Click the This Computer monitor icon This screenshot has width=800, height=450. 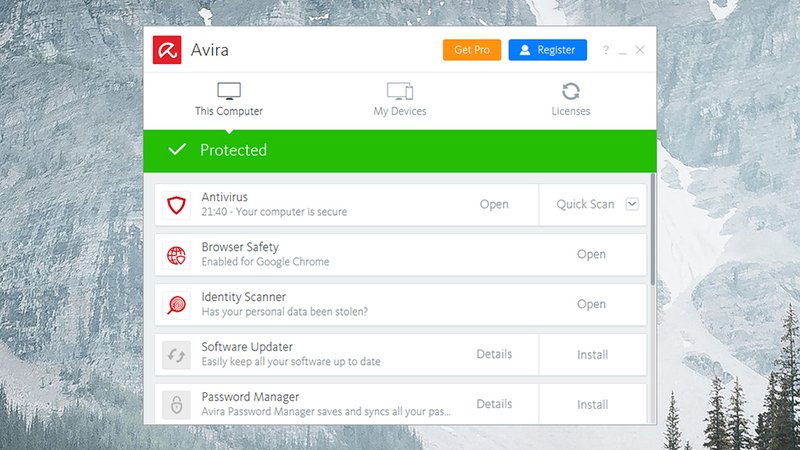pyautogui.click(x=229, y=91)
